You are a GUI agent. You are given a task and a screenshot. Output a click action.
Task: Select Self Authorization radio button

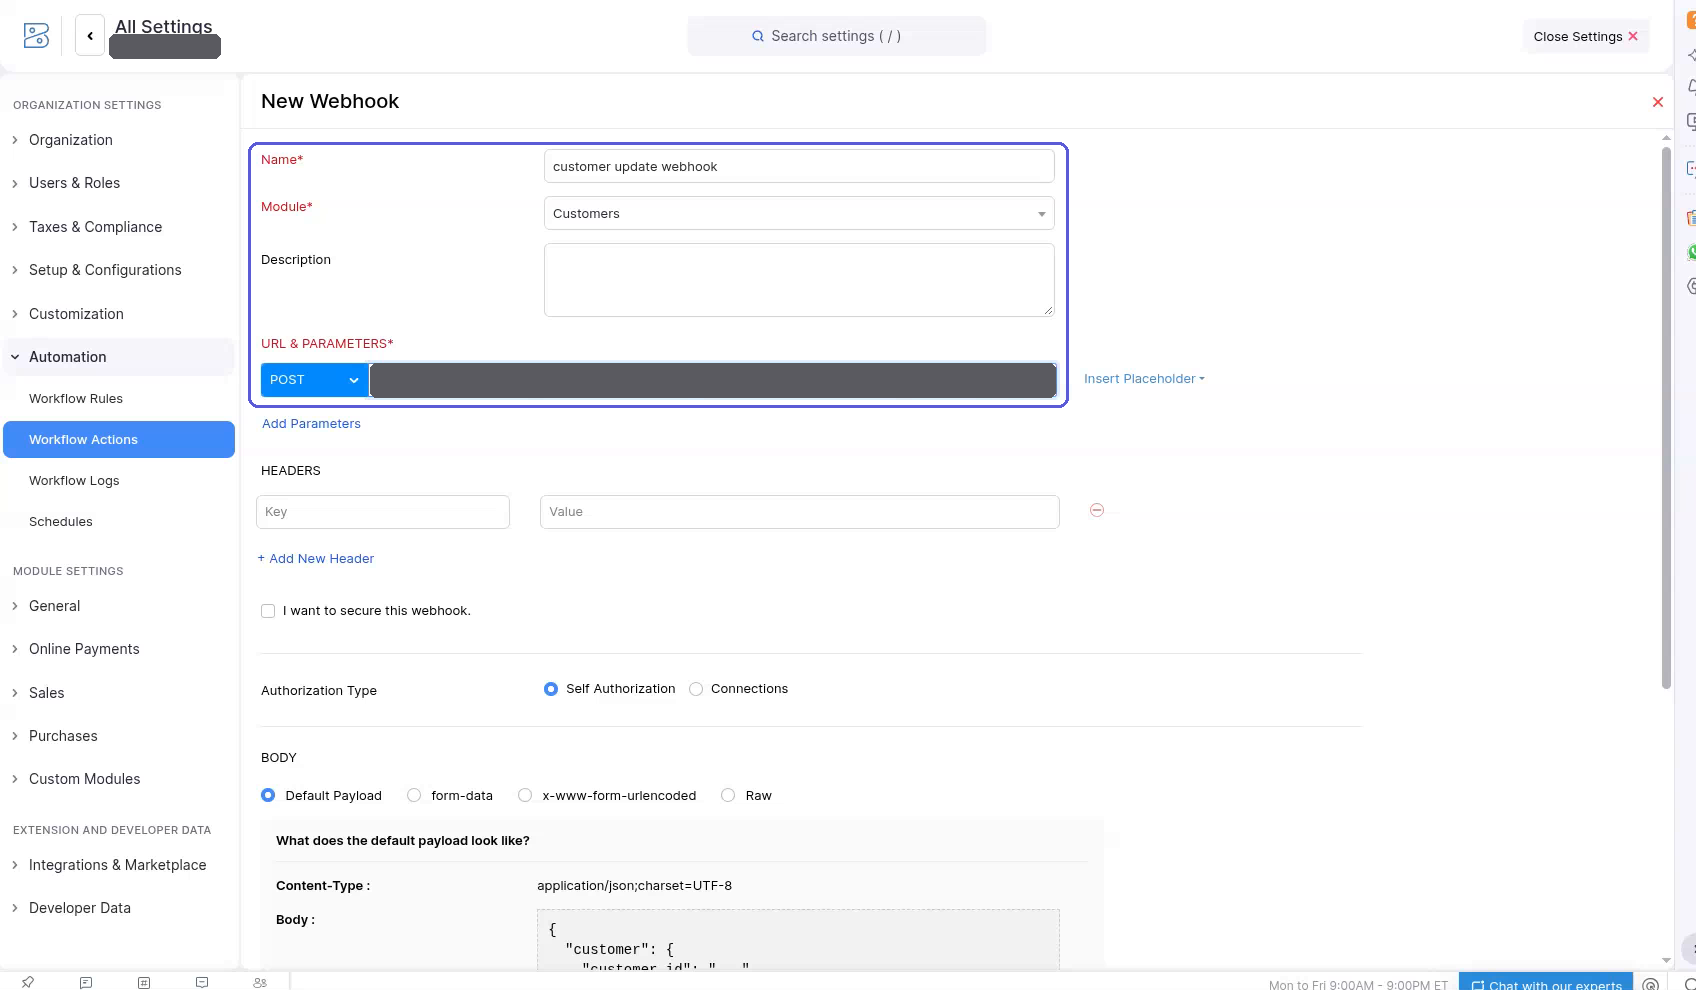(551, 689)
